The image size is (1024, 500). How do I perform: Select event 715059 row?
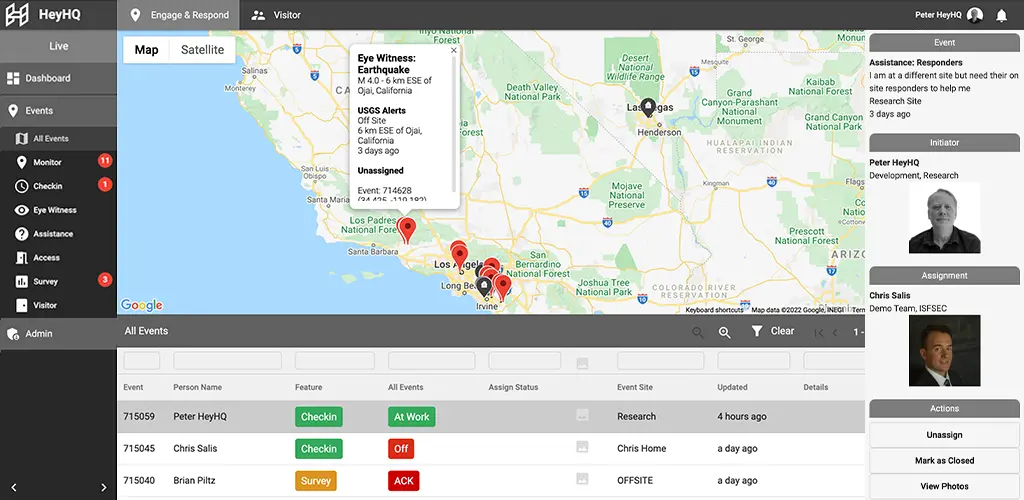coord(491,416)
